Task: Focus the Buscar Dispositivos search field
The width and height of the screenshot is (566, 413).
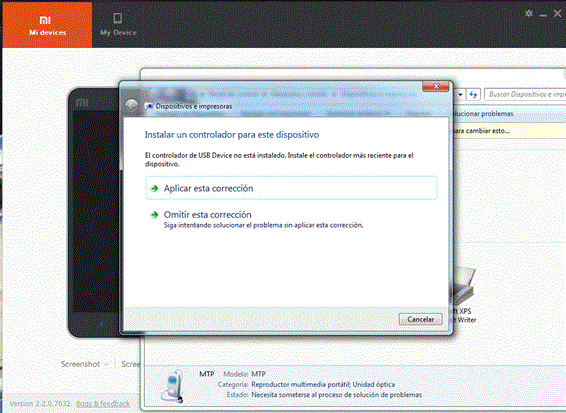Action: (x=525, y=95)
